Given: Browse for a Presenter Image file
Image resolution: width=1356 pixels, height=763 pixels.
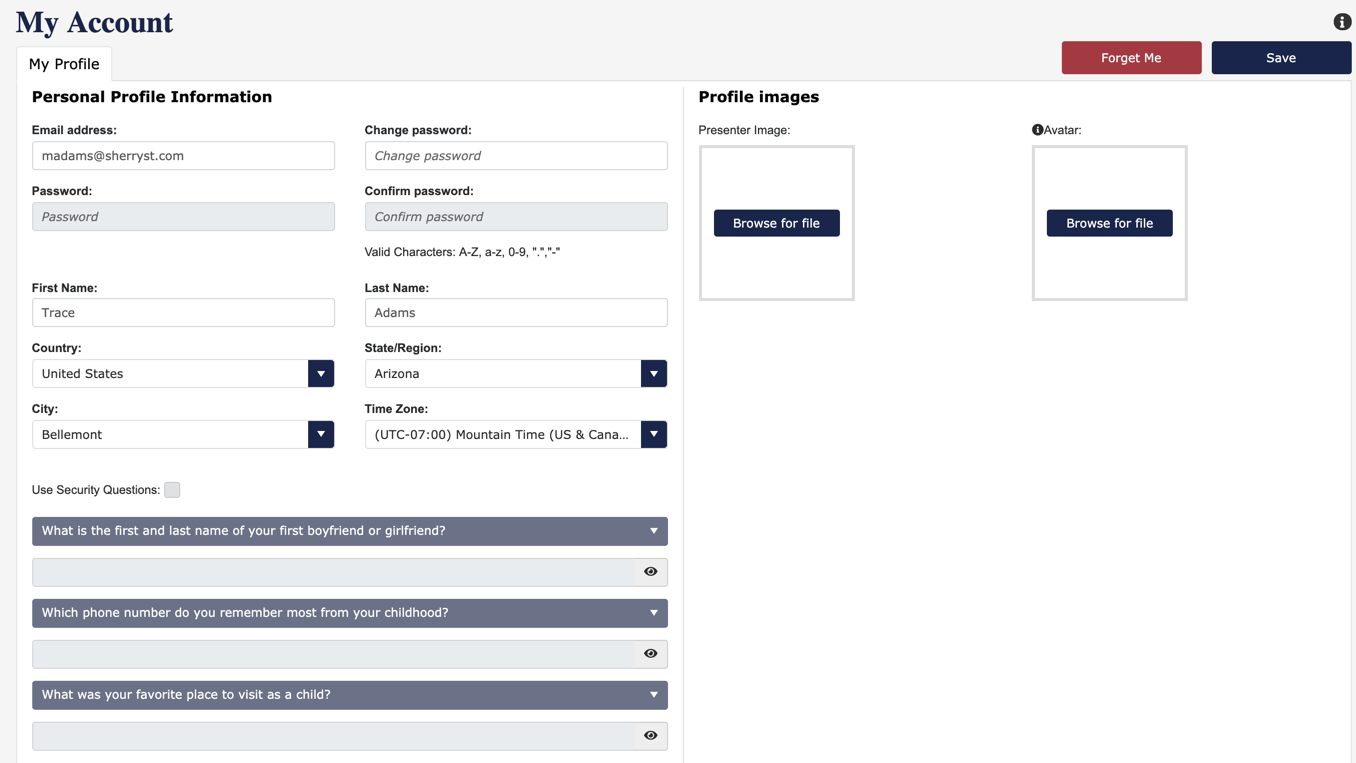Looking at the screenshot, I should coord(776,223).
